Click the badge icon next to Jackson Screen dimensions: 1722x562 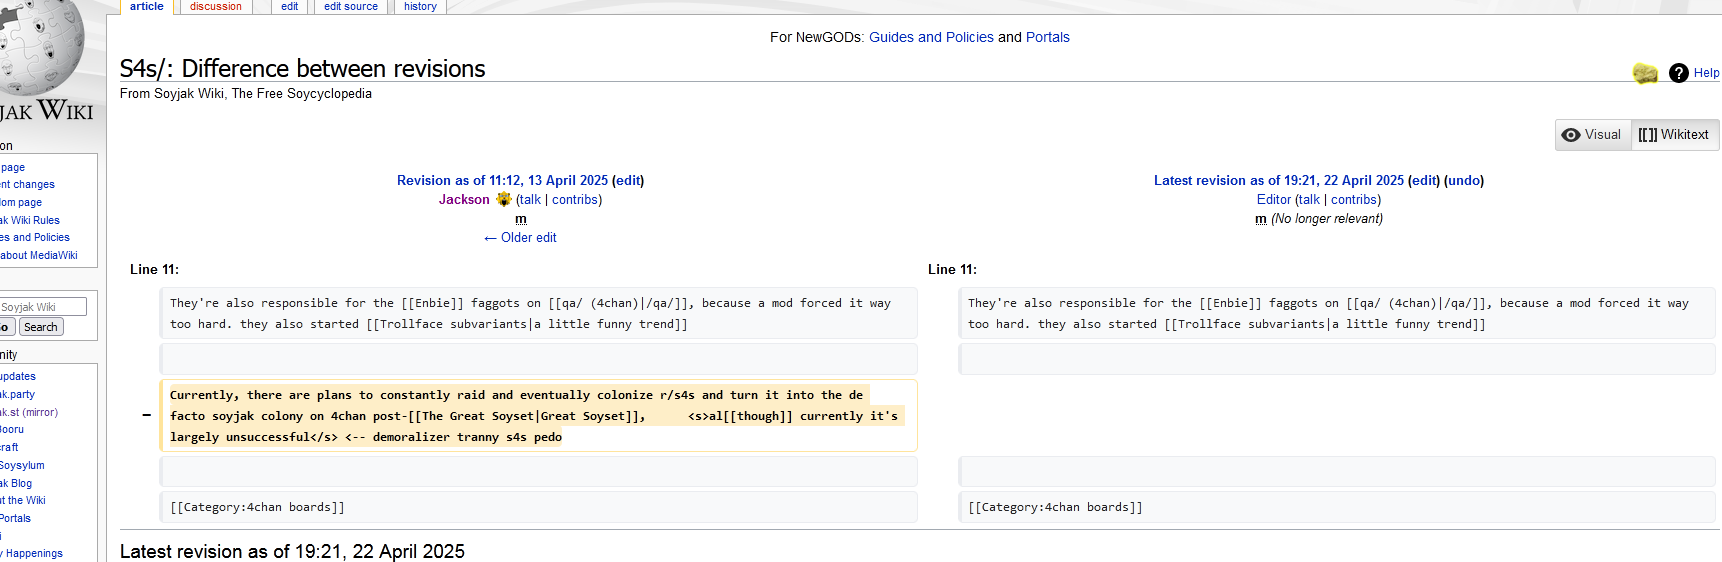point(504,199)
